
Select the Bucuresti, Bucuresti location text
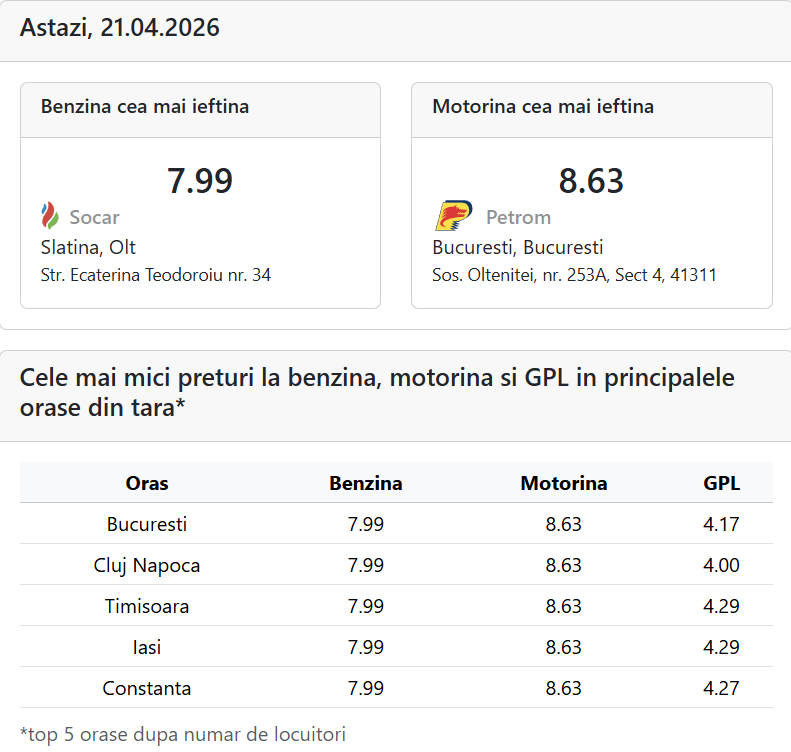(x=517, y=247)
